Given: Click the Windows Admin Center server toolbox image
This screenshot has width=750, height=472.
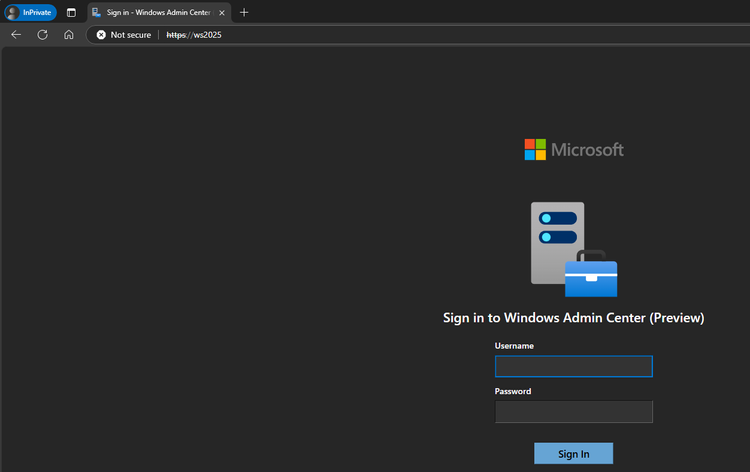Looking at the screenshot, I should [574, 249].
